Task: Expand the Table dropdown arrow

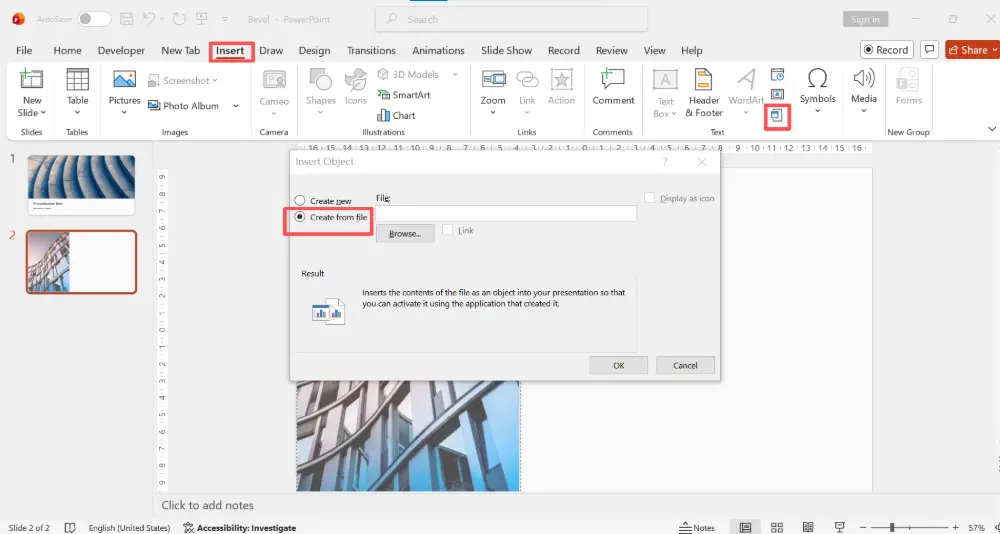Action: pyautogui.click(x=78, y=113)
